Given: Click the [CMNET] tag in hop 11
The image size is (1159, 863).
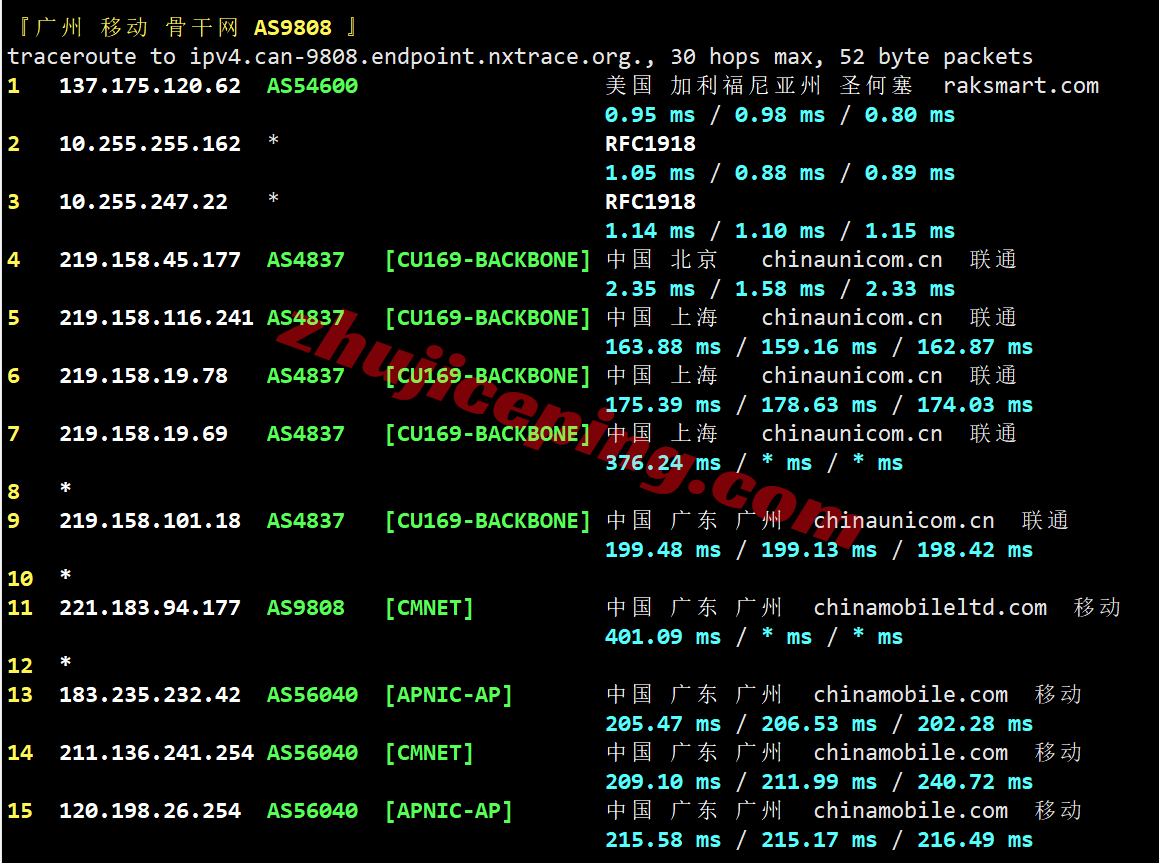Looking at the screenshot, I should coord(429,608).
